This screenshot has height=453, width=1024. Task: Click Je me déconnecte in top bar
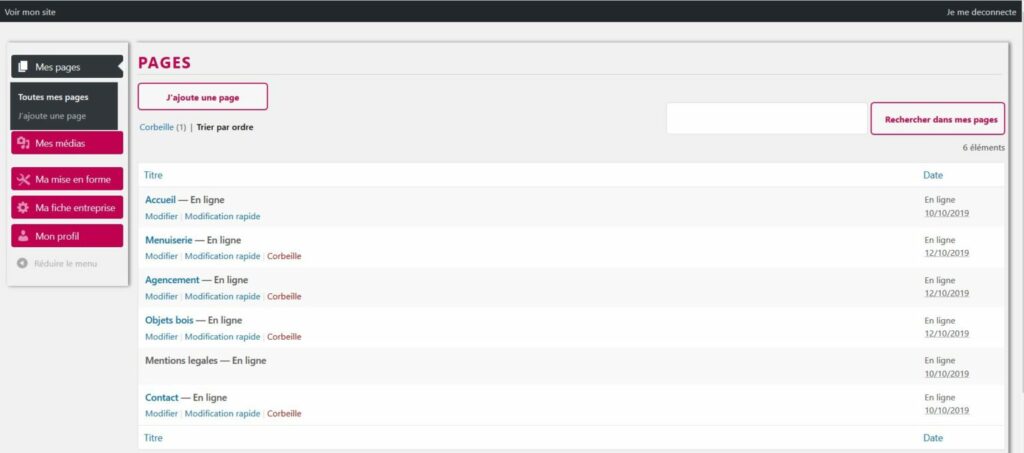[x=980, y=12]
